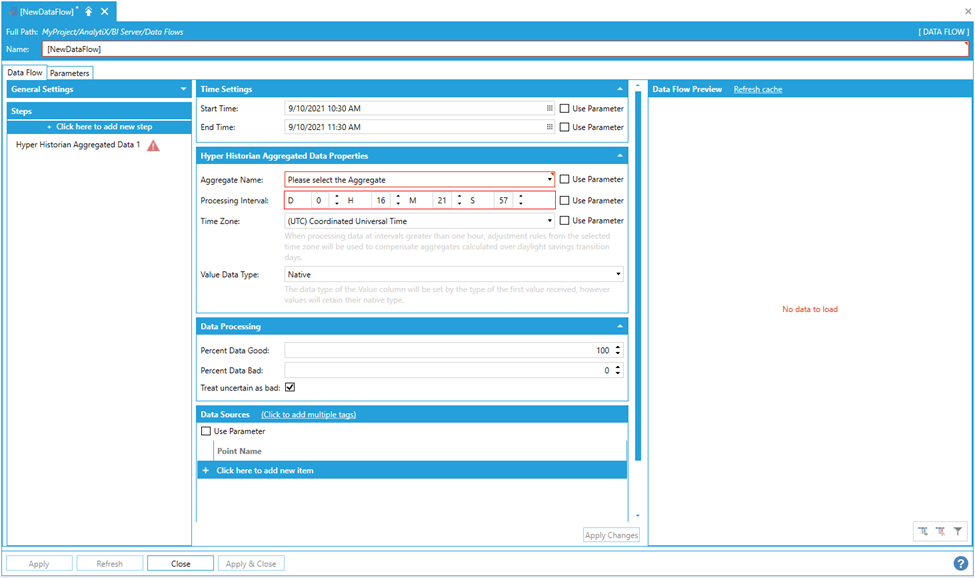Click the warning triangle beside Hyper Historian step
Viewport: 975px width, 578px height.
[x=153, y=146]
